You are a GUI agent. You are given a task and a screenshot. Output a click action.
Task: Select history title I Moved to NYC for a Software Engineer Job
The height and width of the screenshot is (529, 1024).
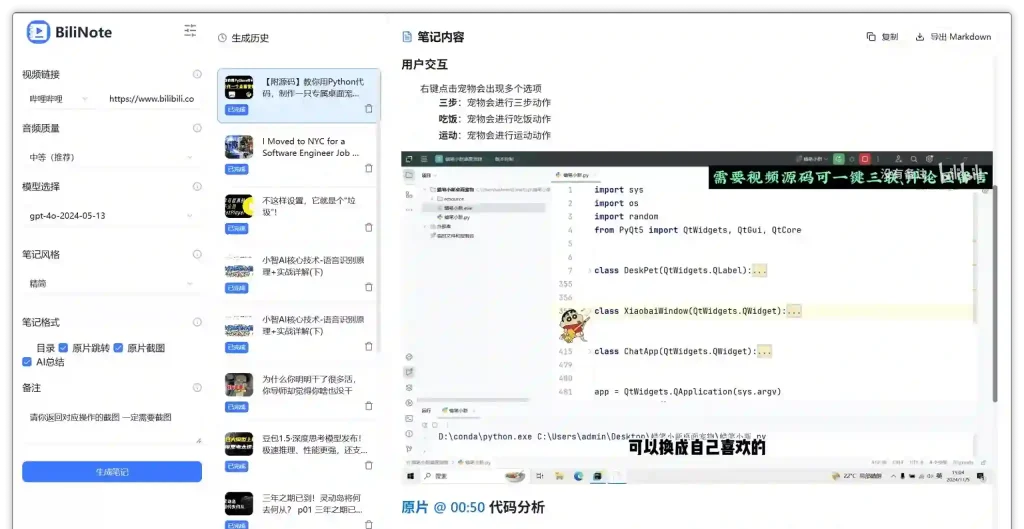311,147
